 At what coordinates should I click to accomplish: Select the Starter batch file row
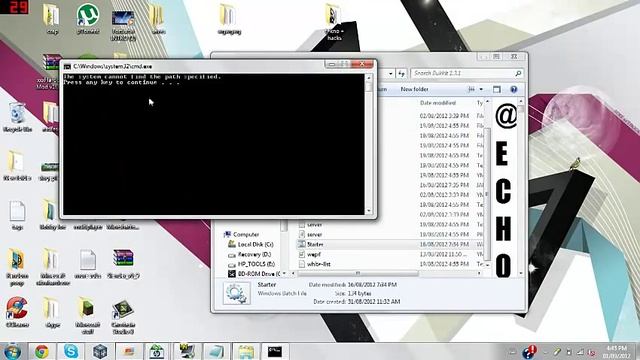(x=390, y=244)
